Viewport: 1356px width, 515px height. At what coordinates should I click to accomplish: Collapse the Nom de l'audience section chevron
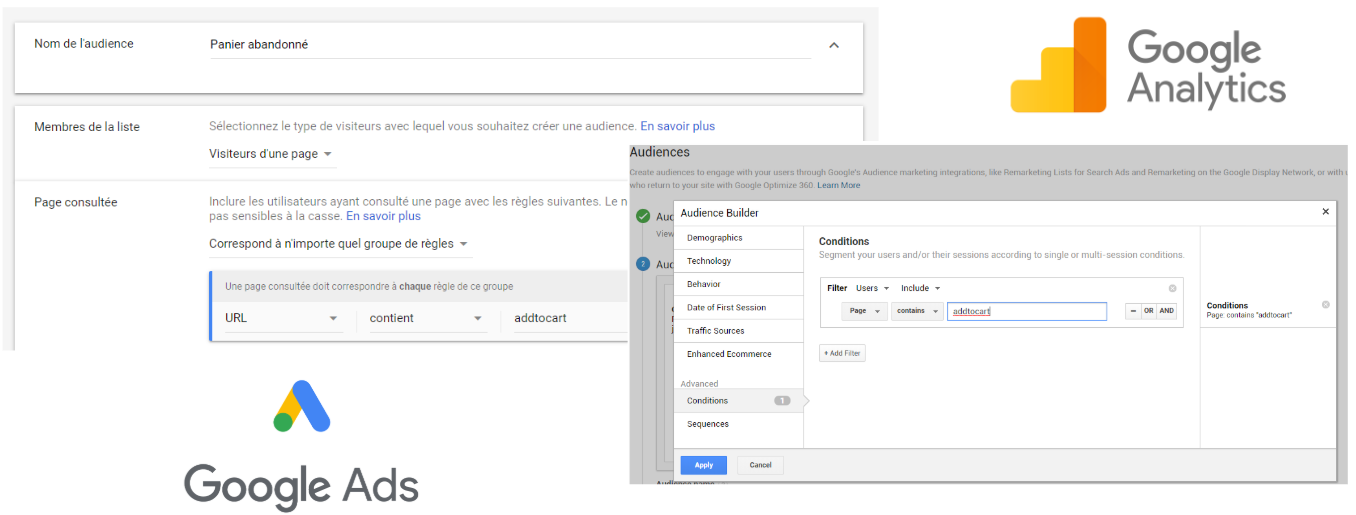pos(834,45)
